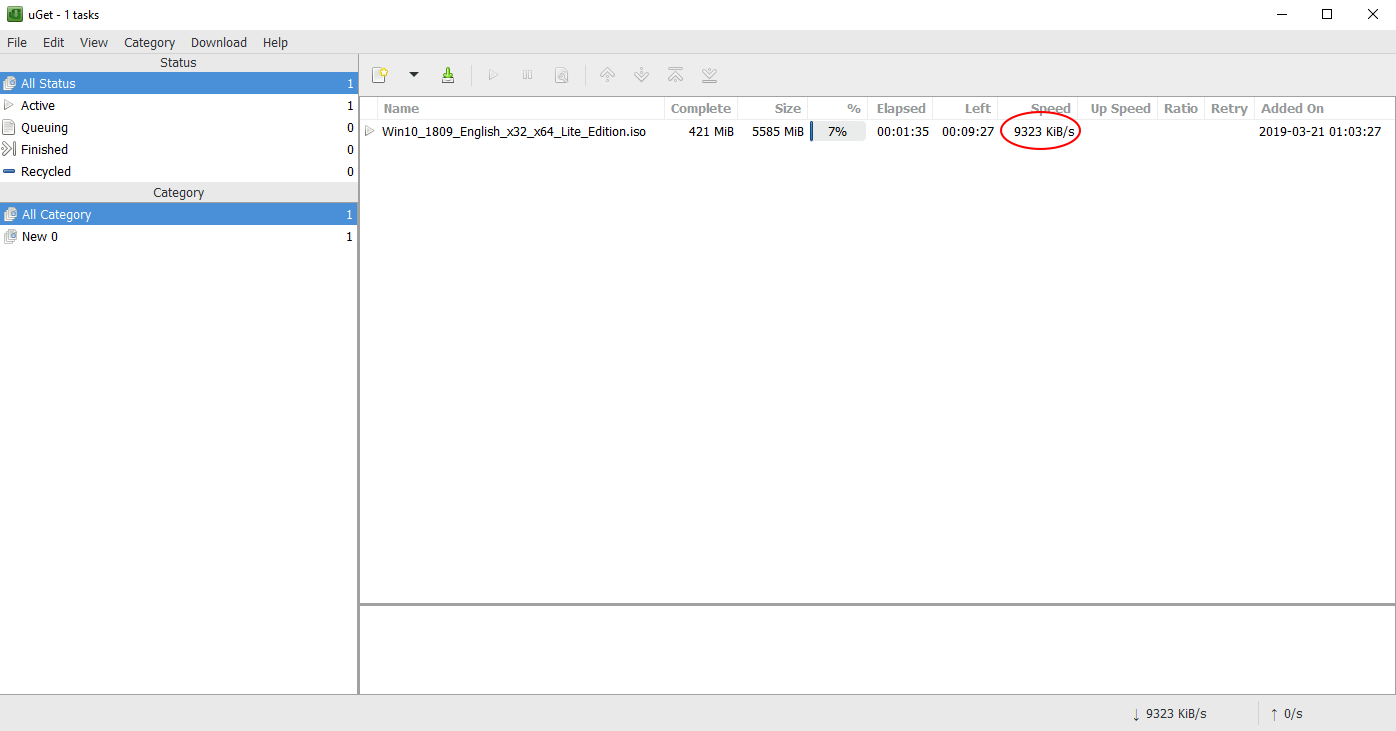Screen dimensions: 1396x731
Task: Open the Category menu
Action: pos(149,43)
